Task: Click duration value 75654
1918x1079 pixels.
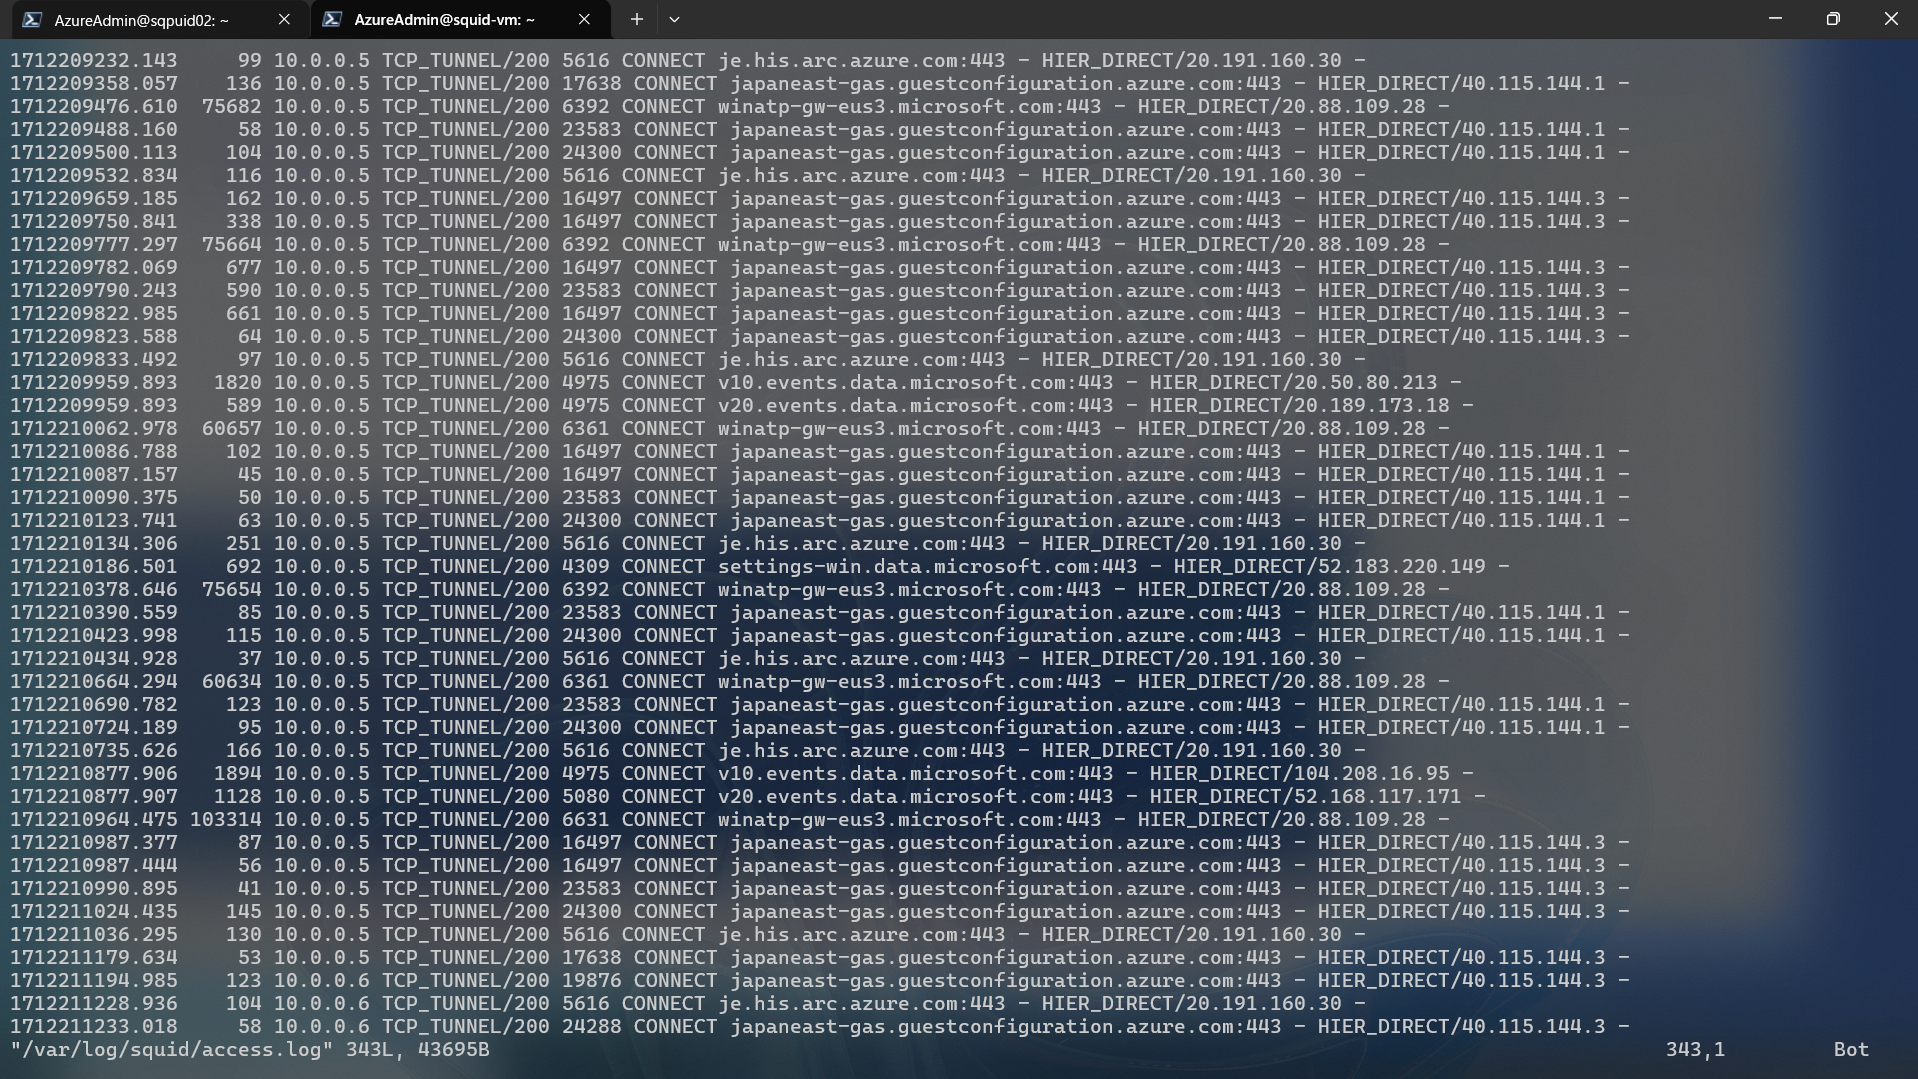Action: [x=232, y=590]
